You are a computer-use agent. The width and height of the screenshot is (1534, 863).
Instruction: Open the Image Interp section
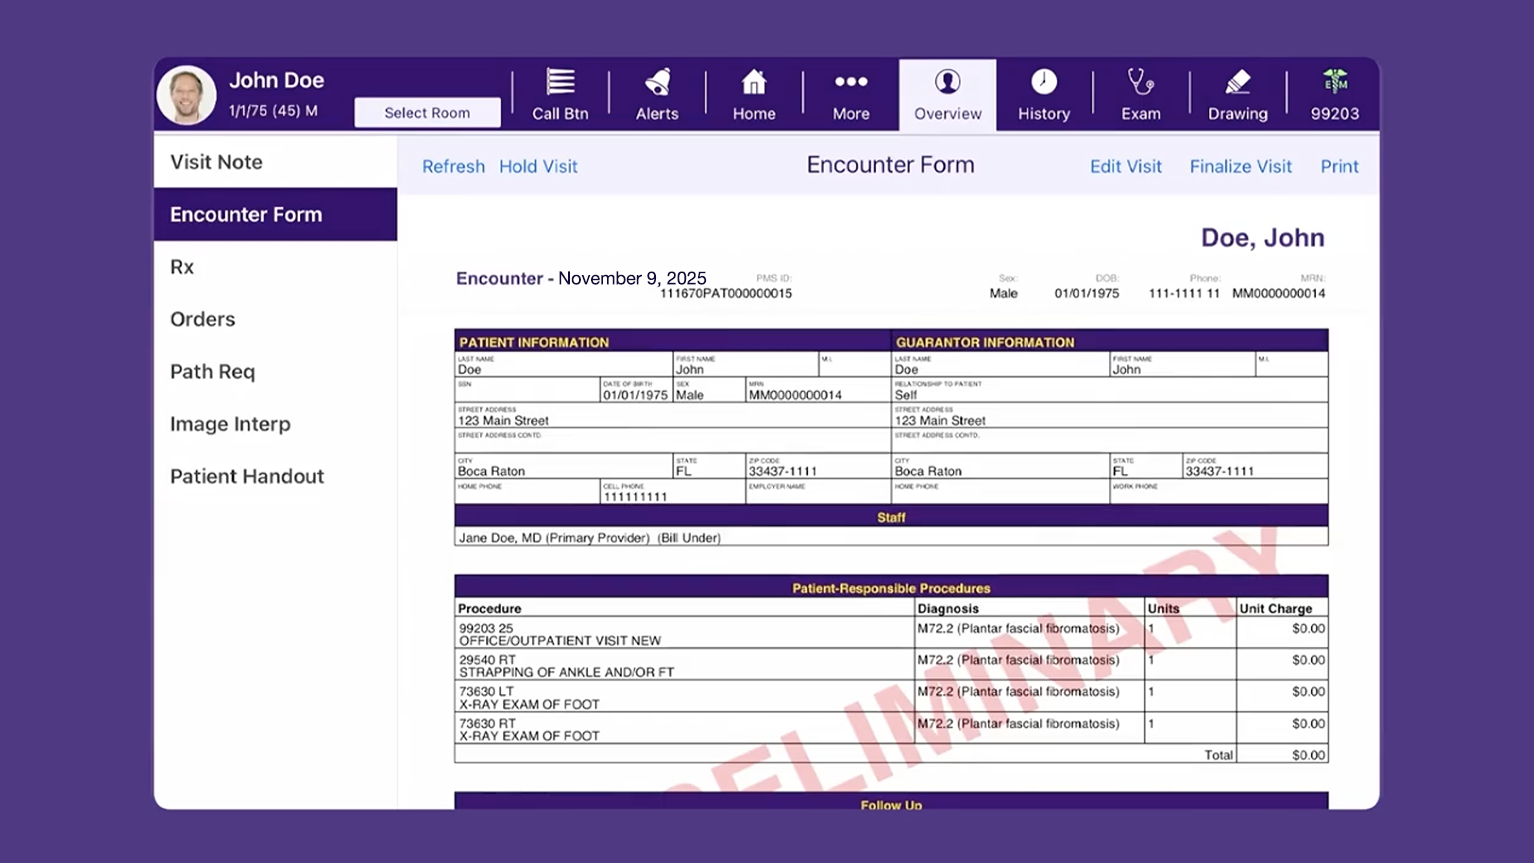230,424
